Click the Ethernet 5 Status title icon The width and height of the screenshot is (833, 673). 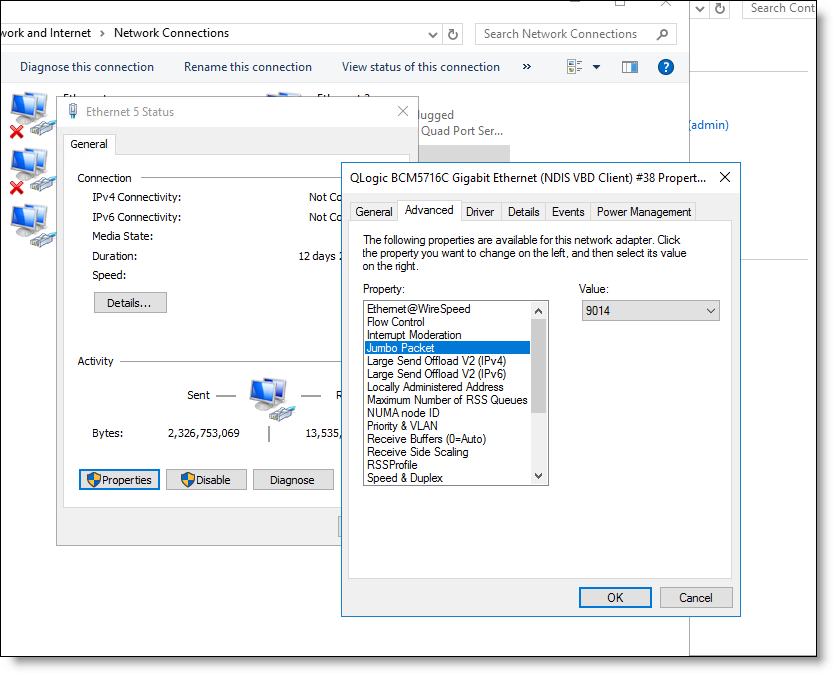73,111
